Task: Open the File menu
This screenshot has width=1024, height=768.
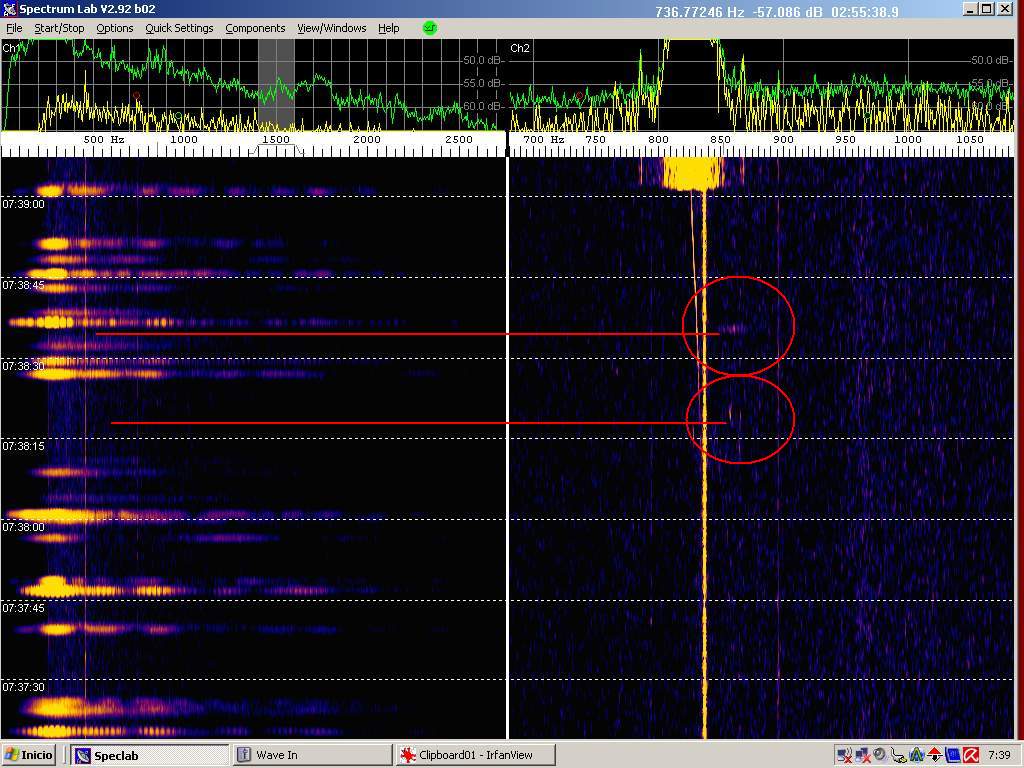Action: pyautogui.click(x=14, y=28)
